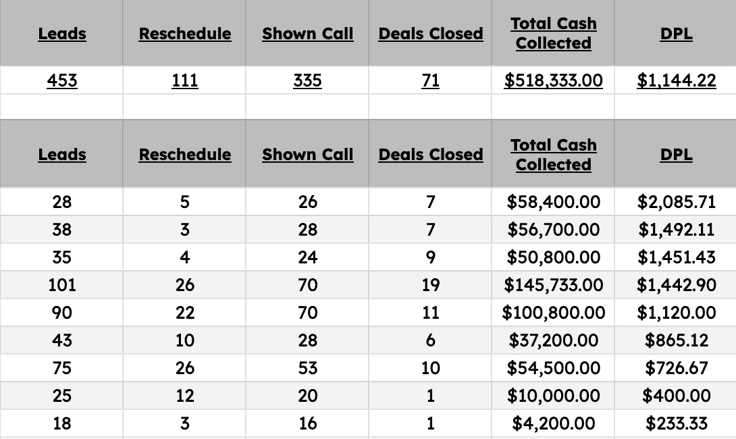Screen dimensions: 736x439
Task: Click the DPL cell showing $400.00
Action: coord(676,396)
